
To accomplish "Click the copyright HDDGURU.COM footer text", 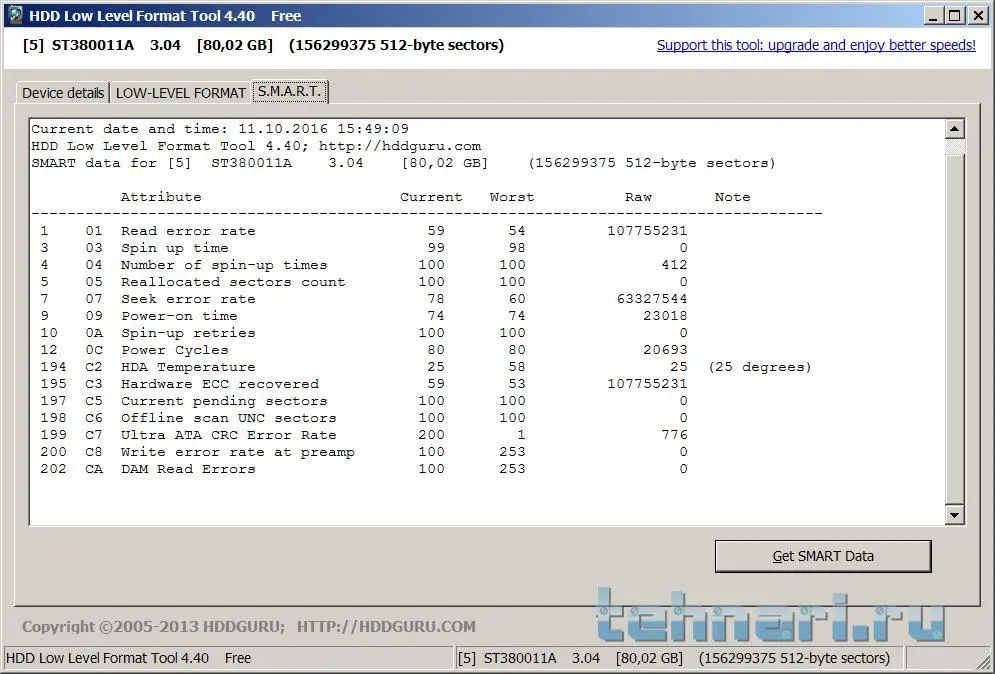I will [249, 627].
